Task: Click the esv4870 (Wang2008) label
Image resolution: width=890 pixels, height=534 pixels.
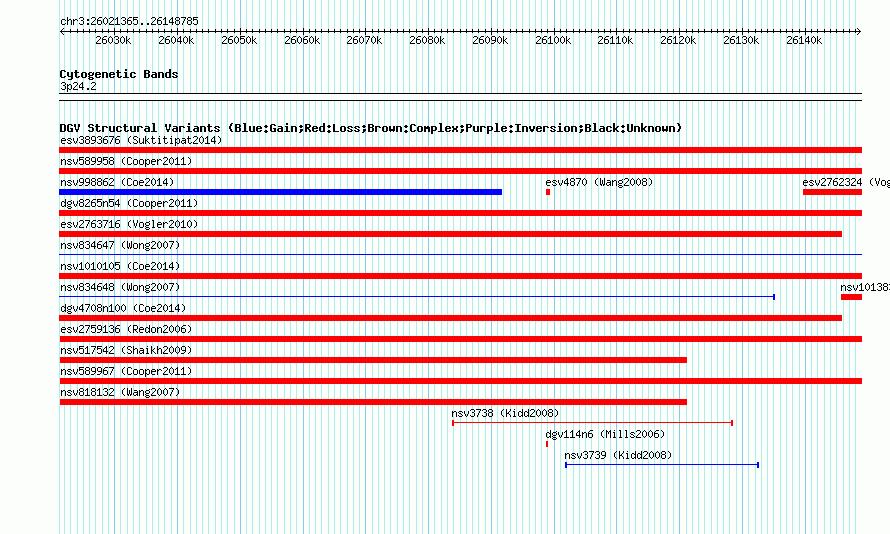Action: coord(599,182)
